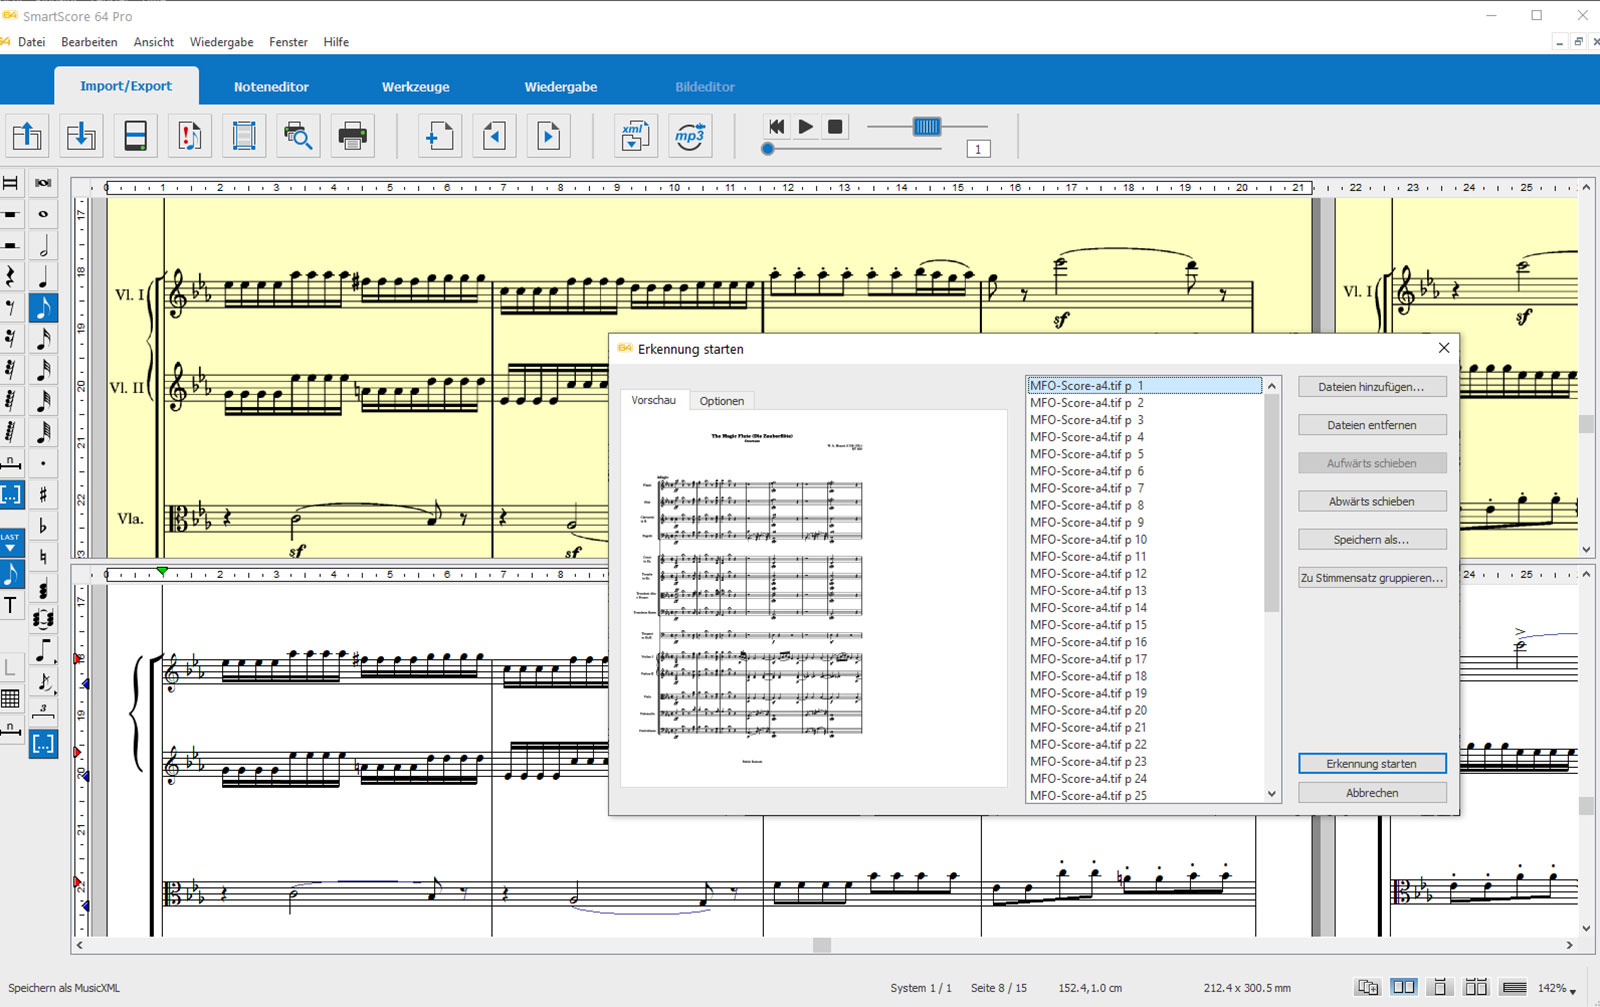Open the Ansicht menu
The width and height of the screenshot is (1600, 1007).
pyautogui.click(x=154, y=42)
